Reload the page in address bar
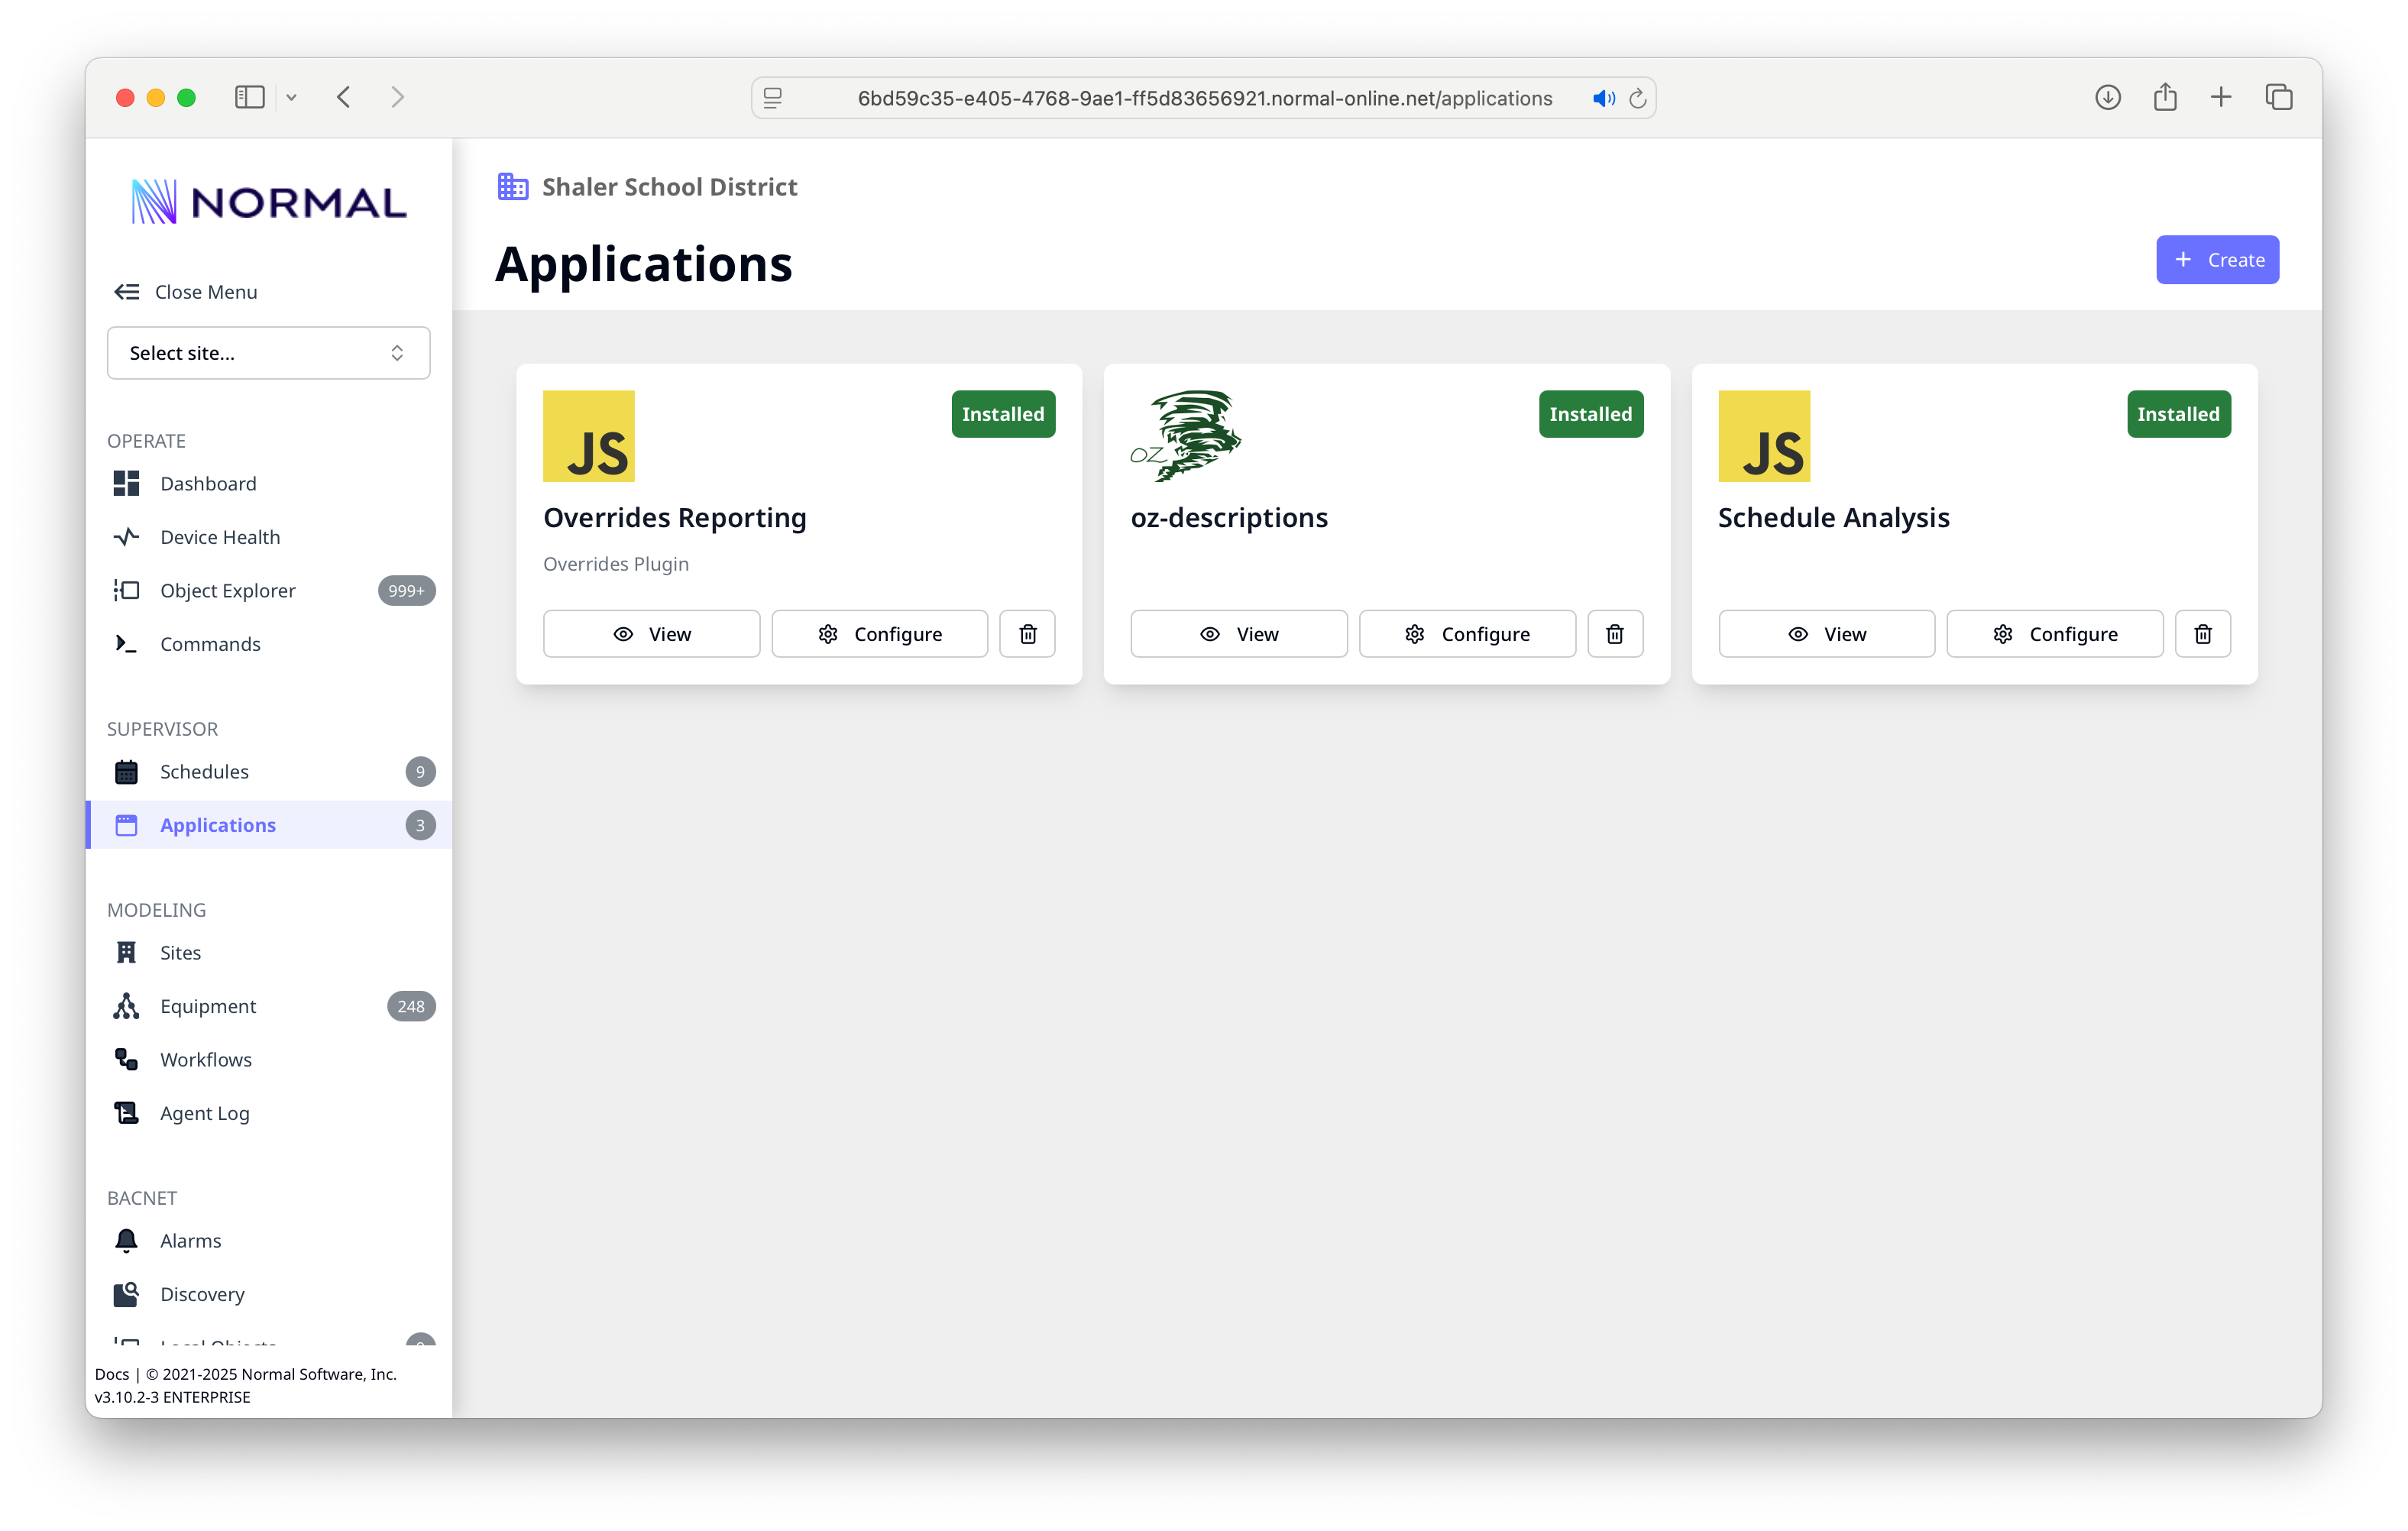The image size is (2408, 1531). [1637, 98]
